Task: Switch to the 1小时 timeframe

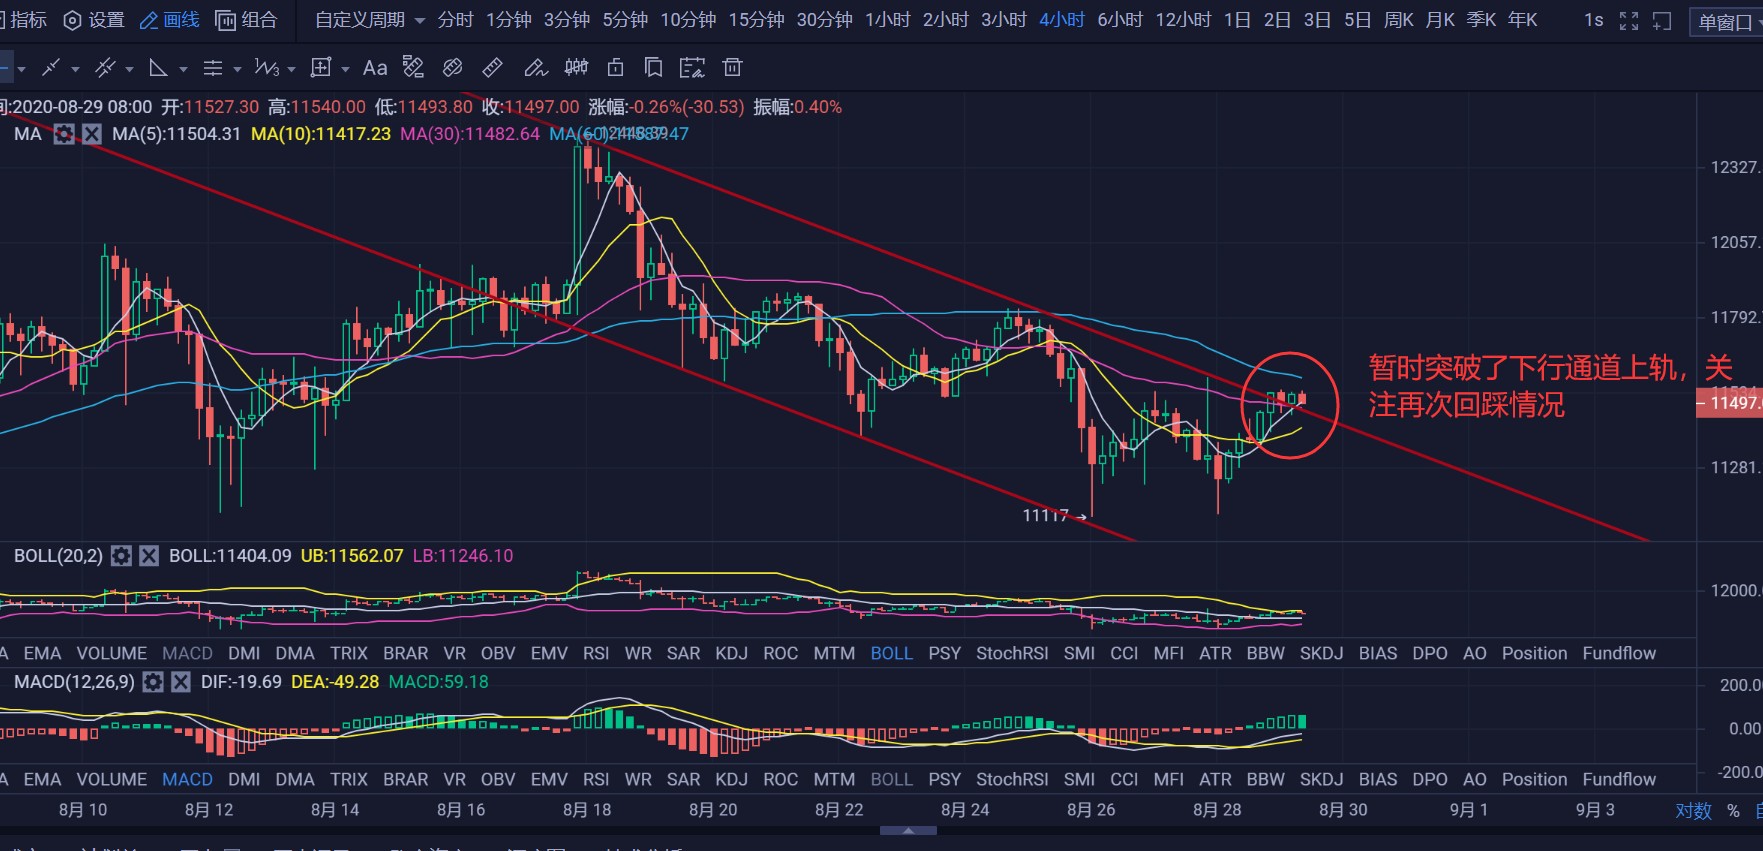Action: click(x=888, y=20)
